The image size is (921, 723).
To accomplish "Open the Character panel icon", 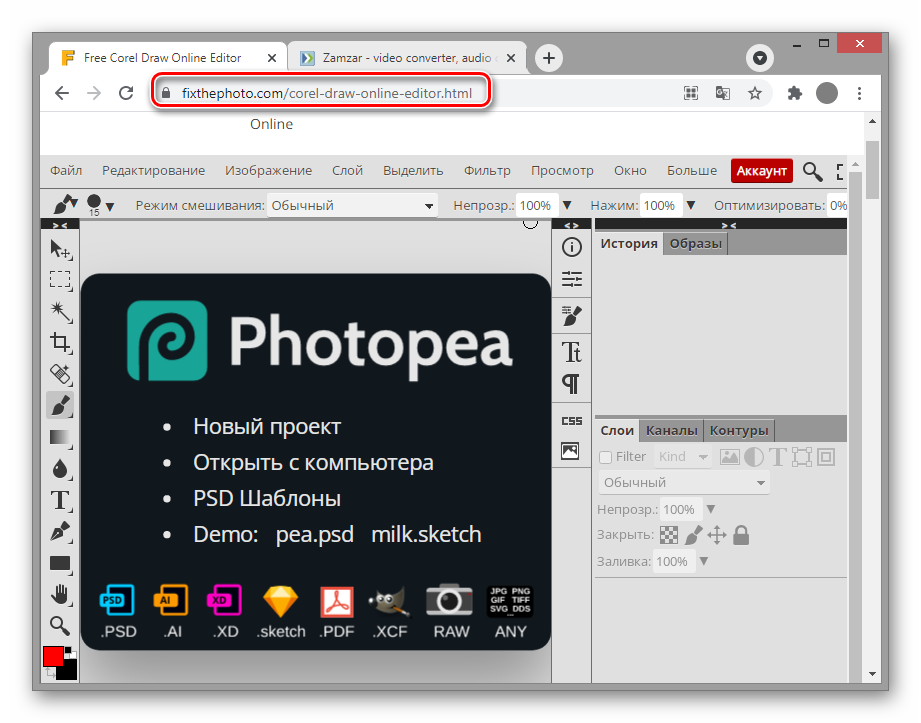I will [x=572, y=352].
